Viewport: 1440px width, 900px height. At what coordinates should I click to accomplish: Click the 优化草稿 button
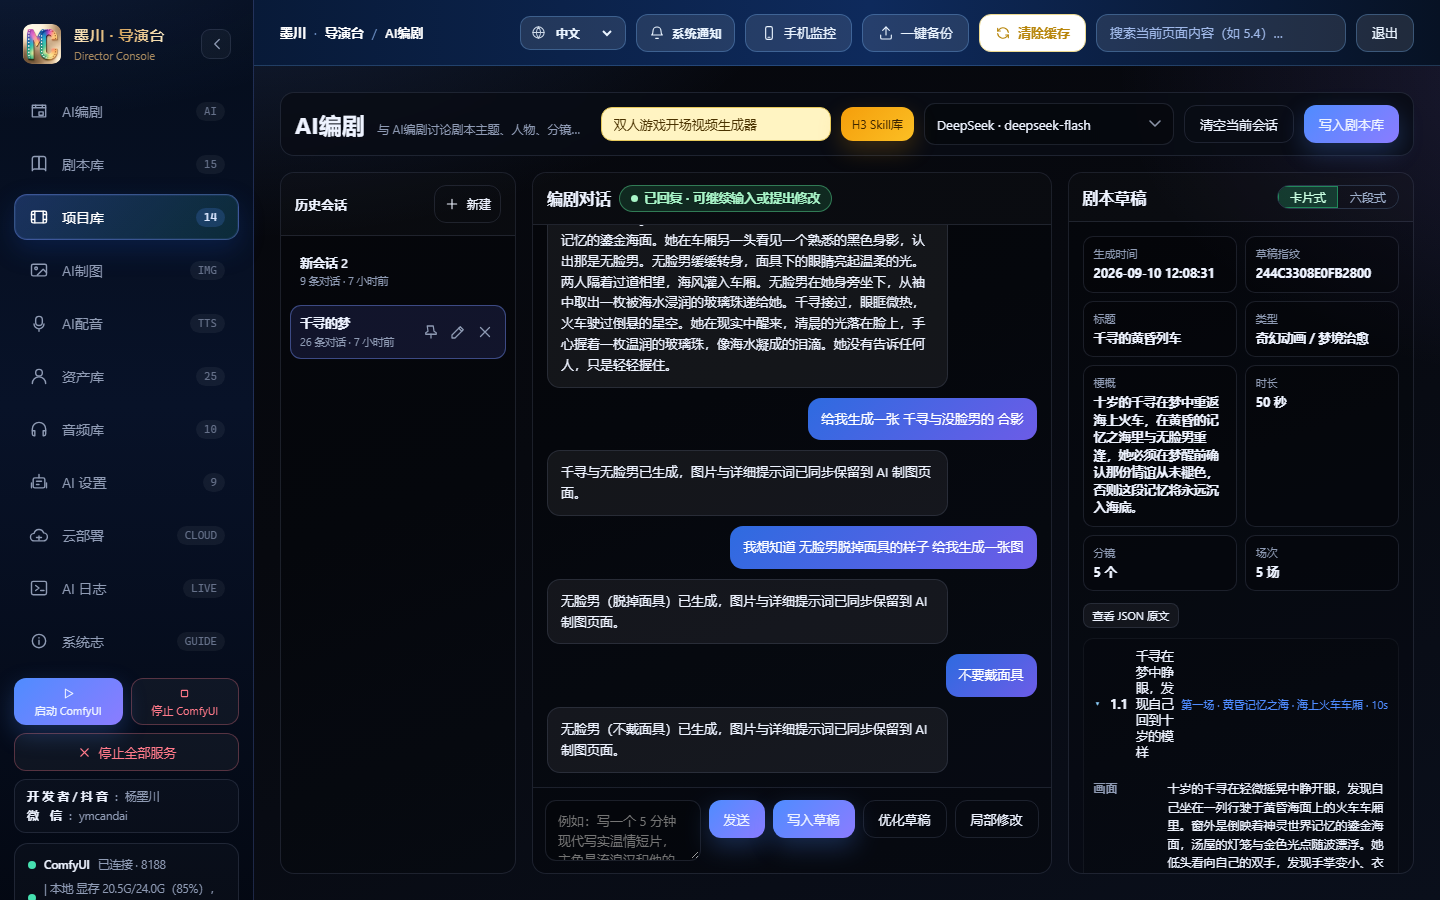[x=904, y=820]
